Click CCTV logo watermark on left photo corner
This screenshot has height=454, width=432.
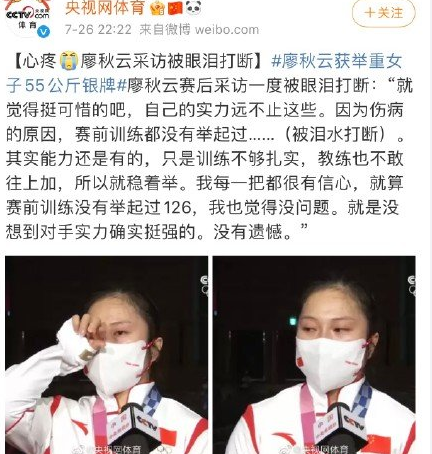pos(204,284)
